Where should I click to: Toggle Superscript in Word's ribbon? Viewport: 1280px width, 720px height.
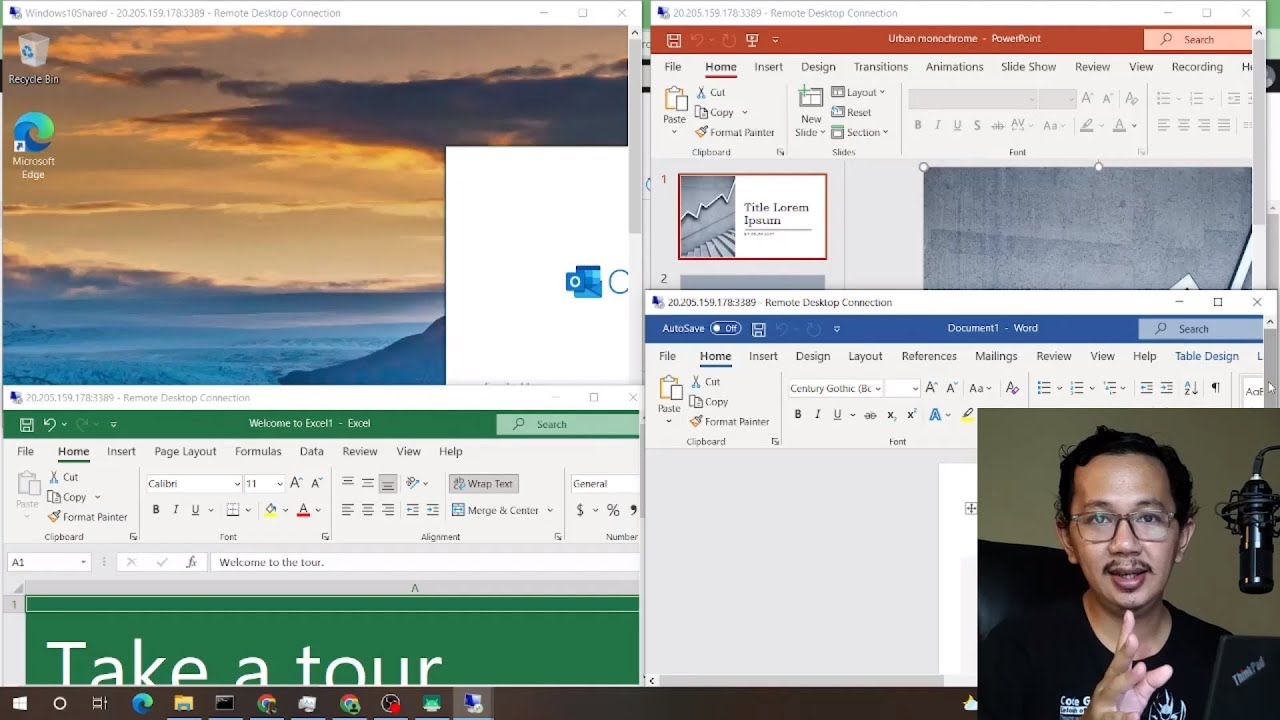coord(911,415)
